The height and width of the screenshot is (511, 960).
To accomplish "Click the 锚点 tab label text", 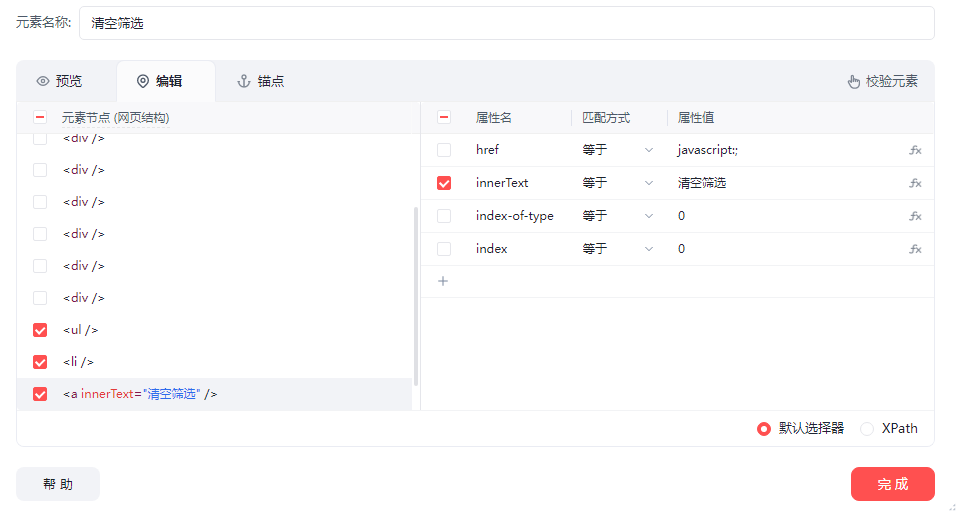I will coord(271,81).
